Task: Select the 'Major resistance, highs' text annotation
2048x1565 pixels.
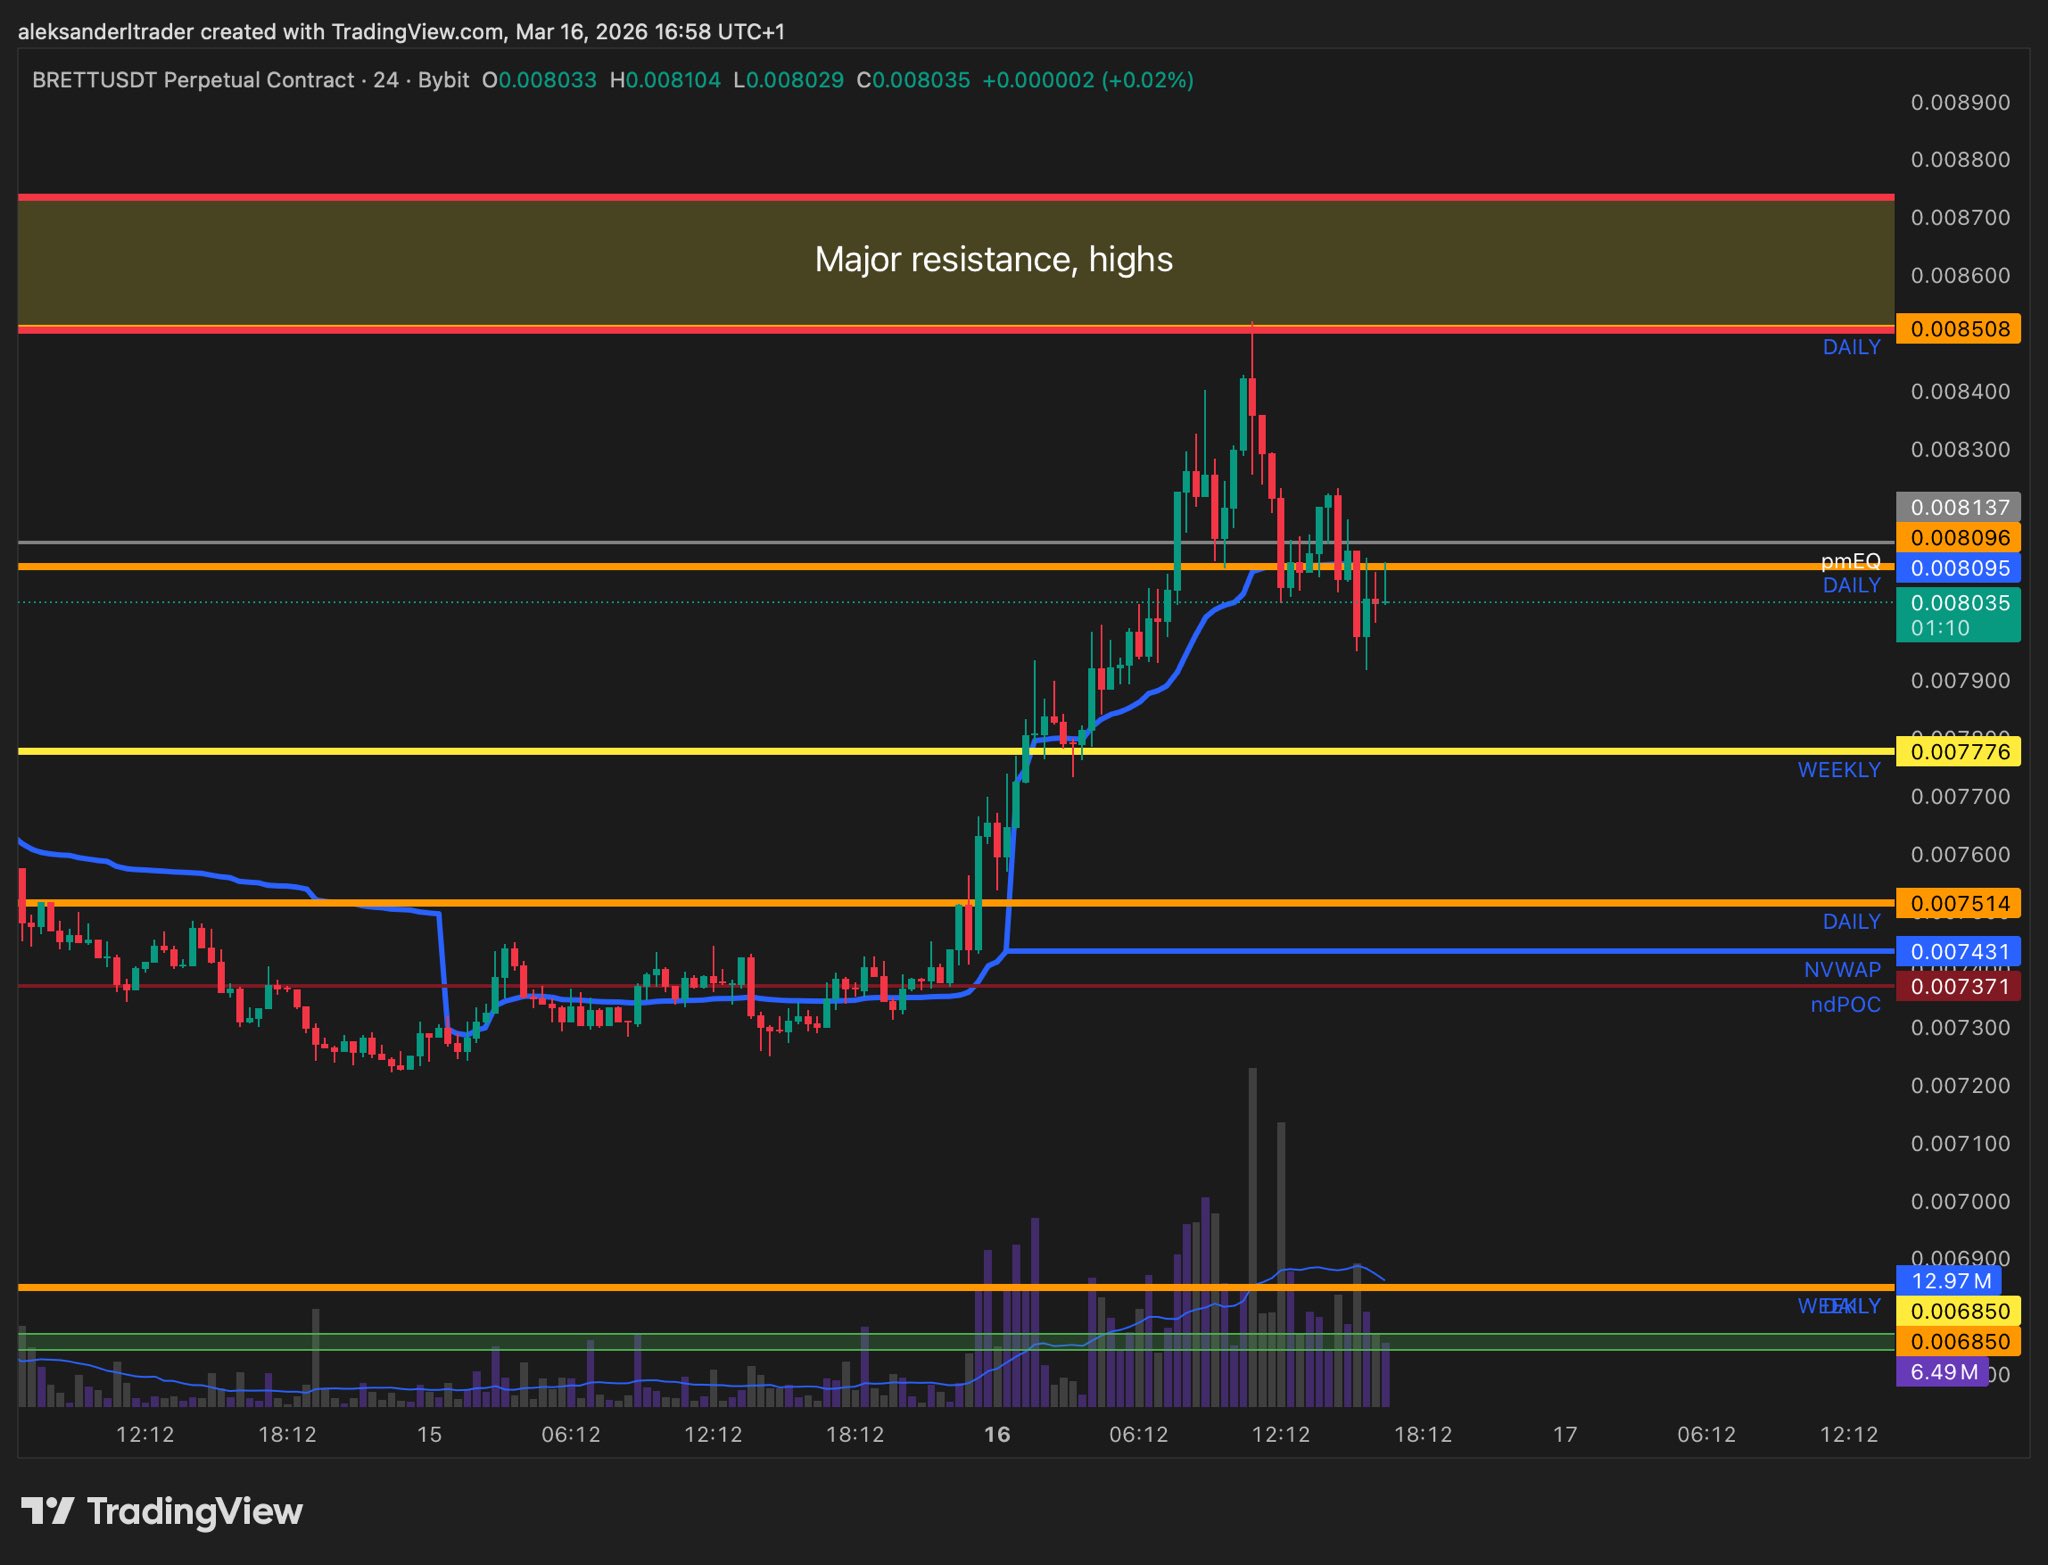Action: click(993, 260)
